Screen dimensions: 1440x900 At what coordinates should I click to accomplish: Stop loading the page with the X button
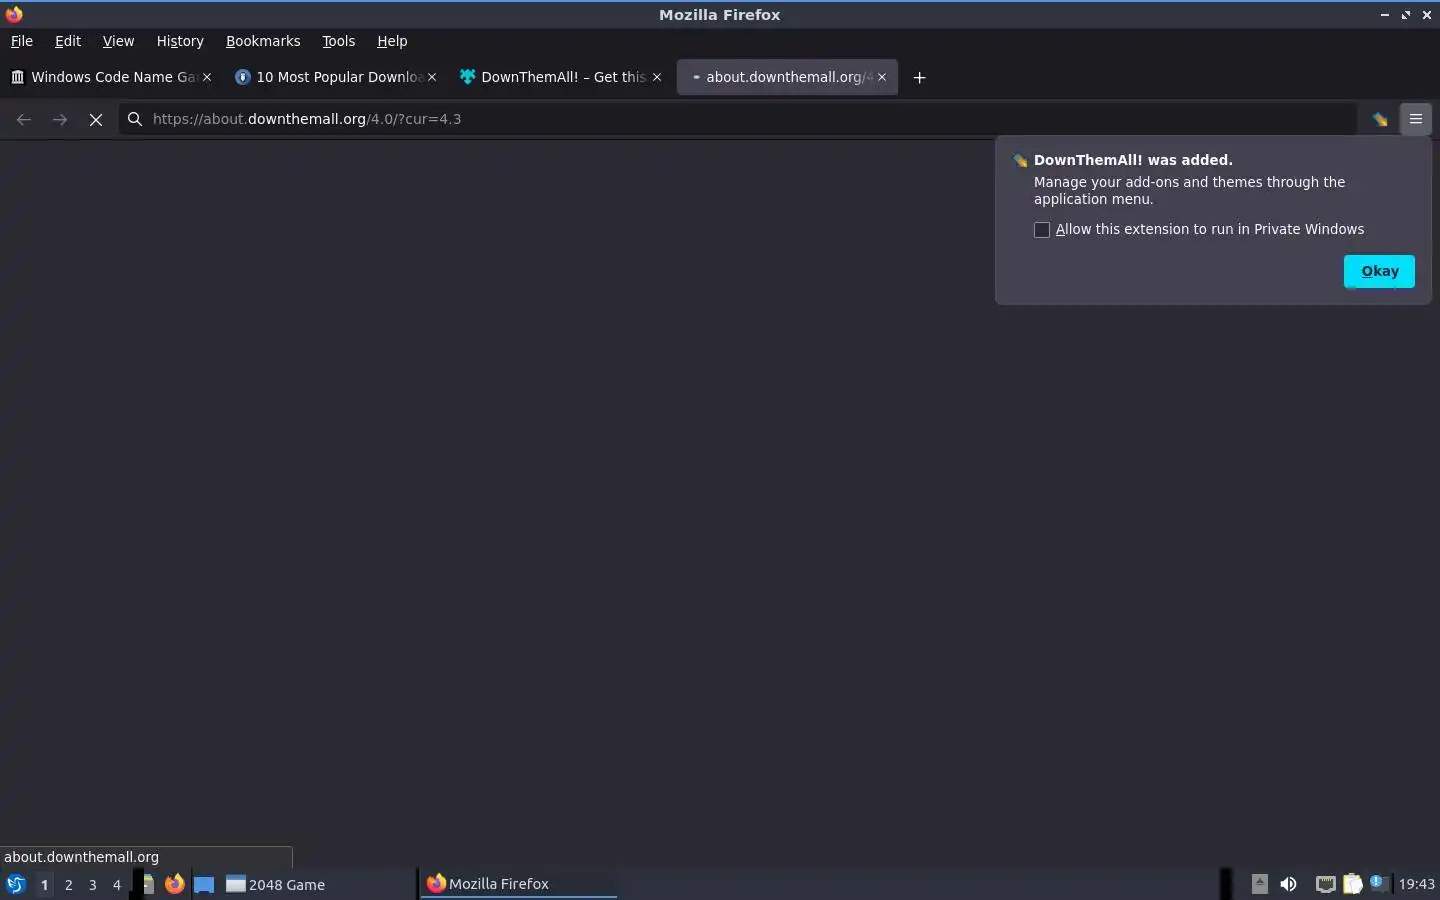coord(96,119)
